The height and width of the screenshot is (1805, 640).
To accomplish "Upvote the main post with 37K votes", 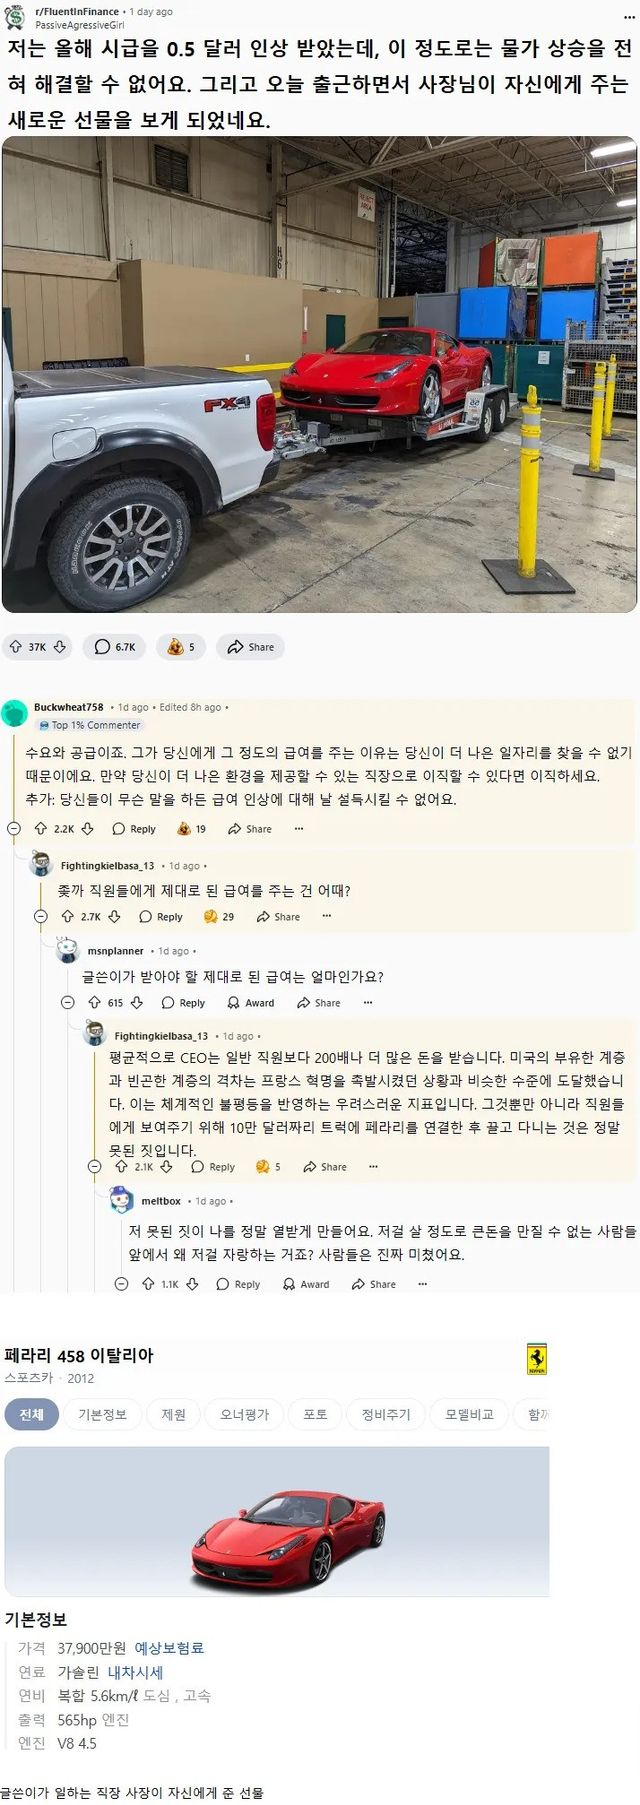I will [x=16, y=647].
